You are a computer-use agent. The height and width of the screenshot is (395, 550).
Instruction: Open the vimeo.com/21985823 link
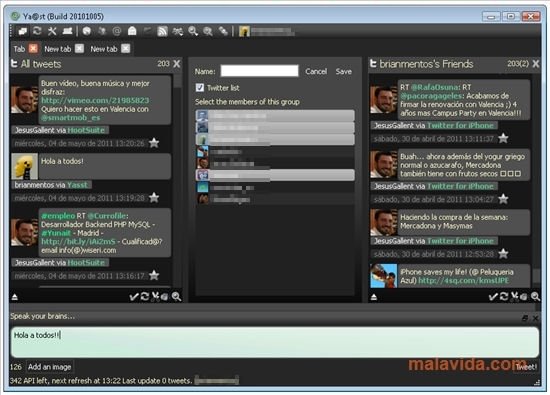95,100
